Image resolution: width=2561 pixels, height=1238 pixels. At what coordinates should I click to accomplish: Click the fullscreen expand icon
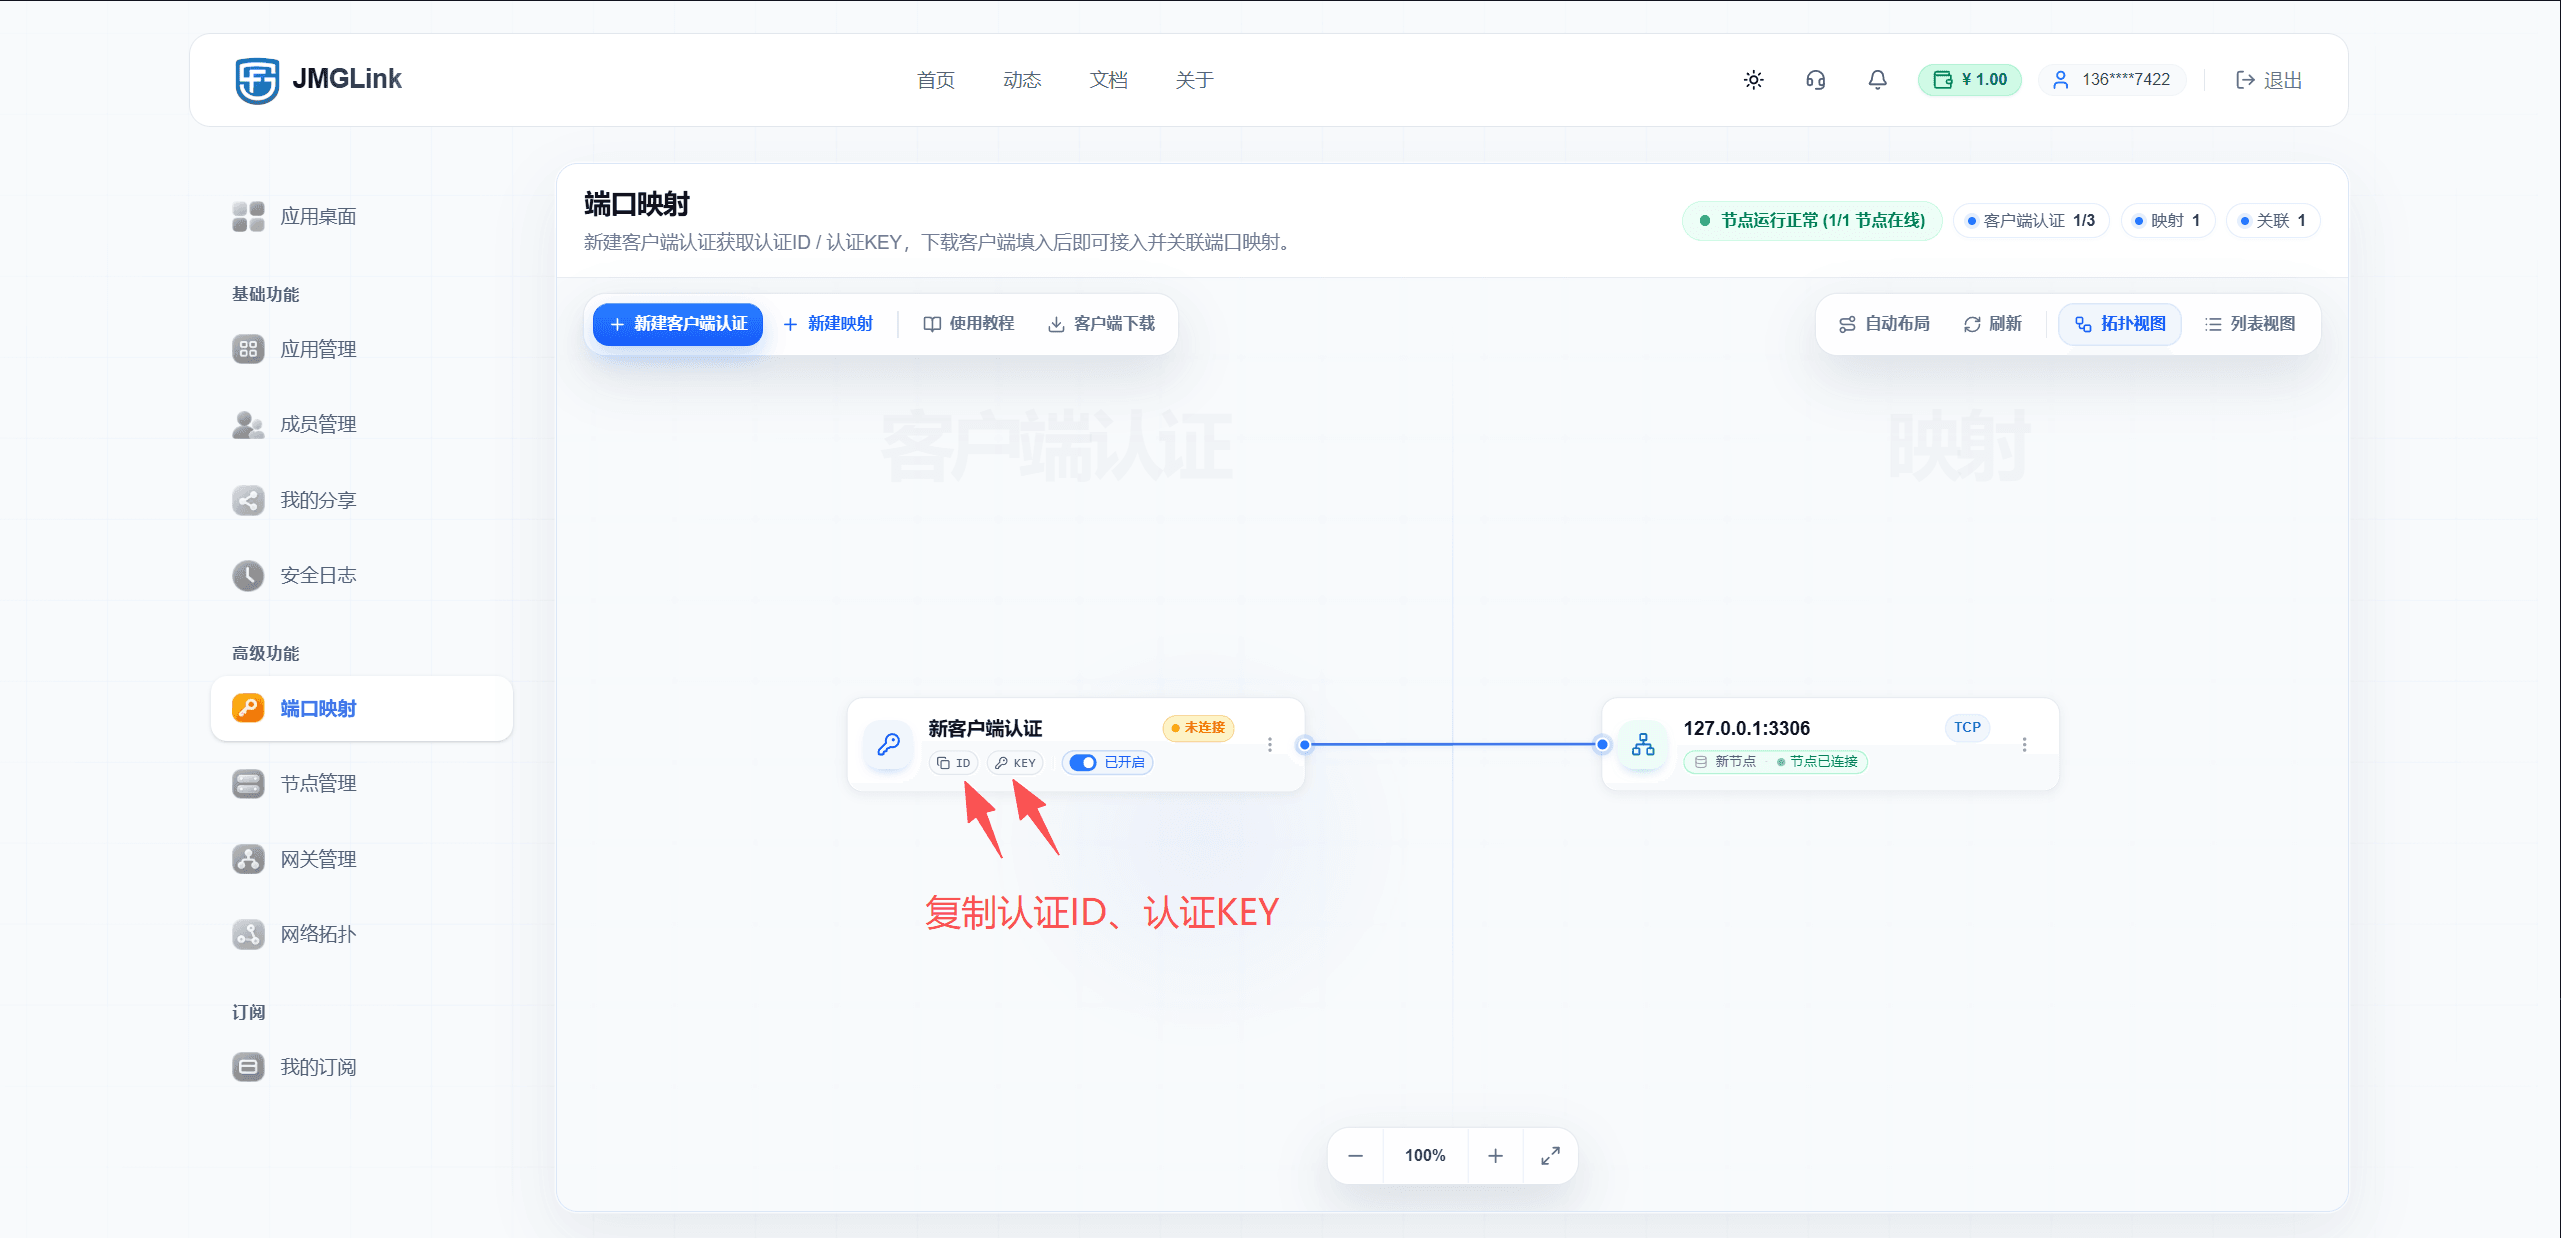[x=1550, y=1156]
